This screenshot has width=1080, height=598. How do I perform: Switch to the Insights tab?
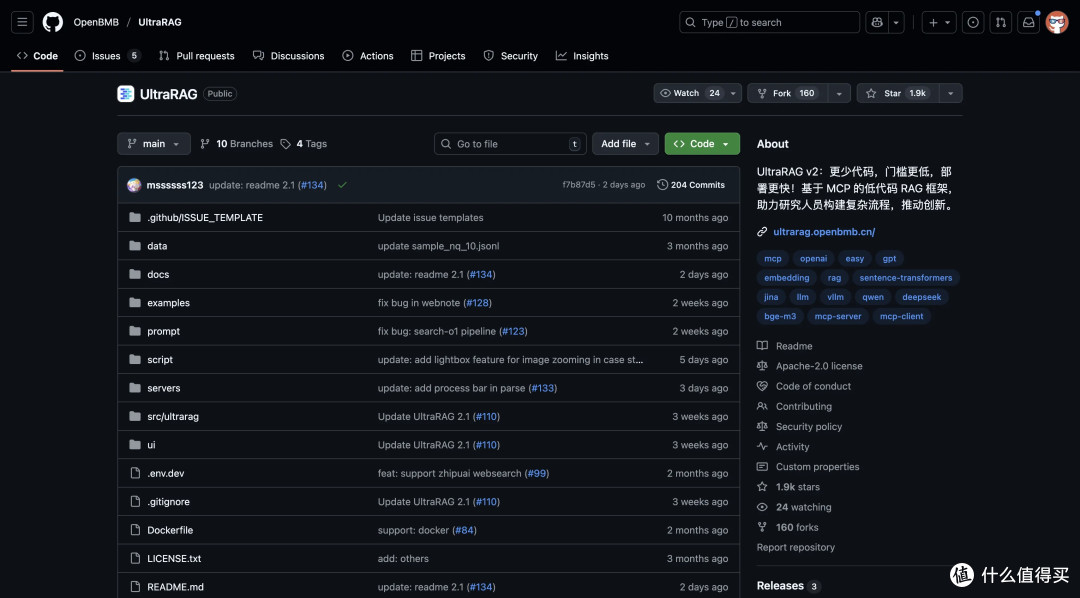[582, 56]
